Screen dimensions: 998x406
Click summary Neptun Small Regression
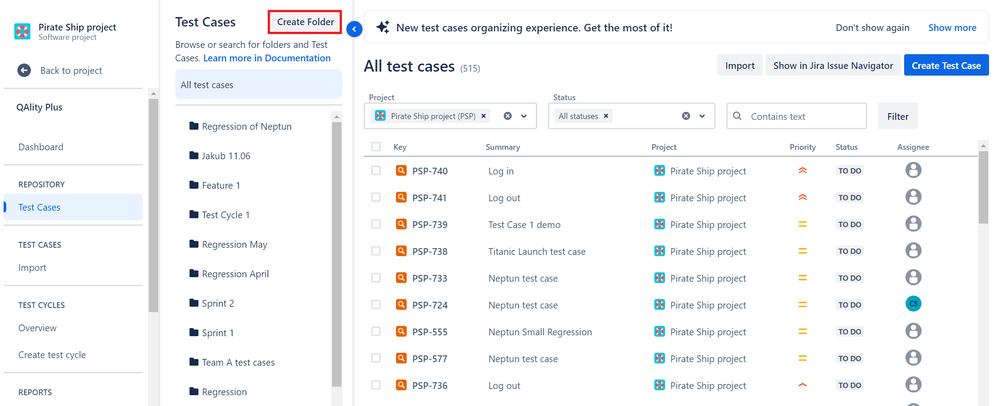tap(540, 332)
